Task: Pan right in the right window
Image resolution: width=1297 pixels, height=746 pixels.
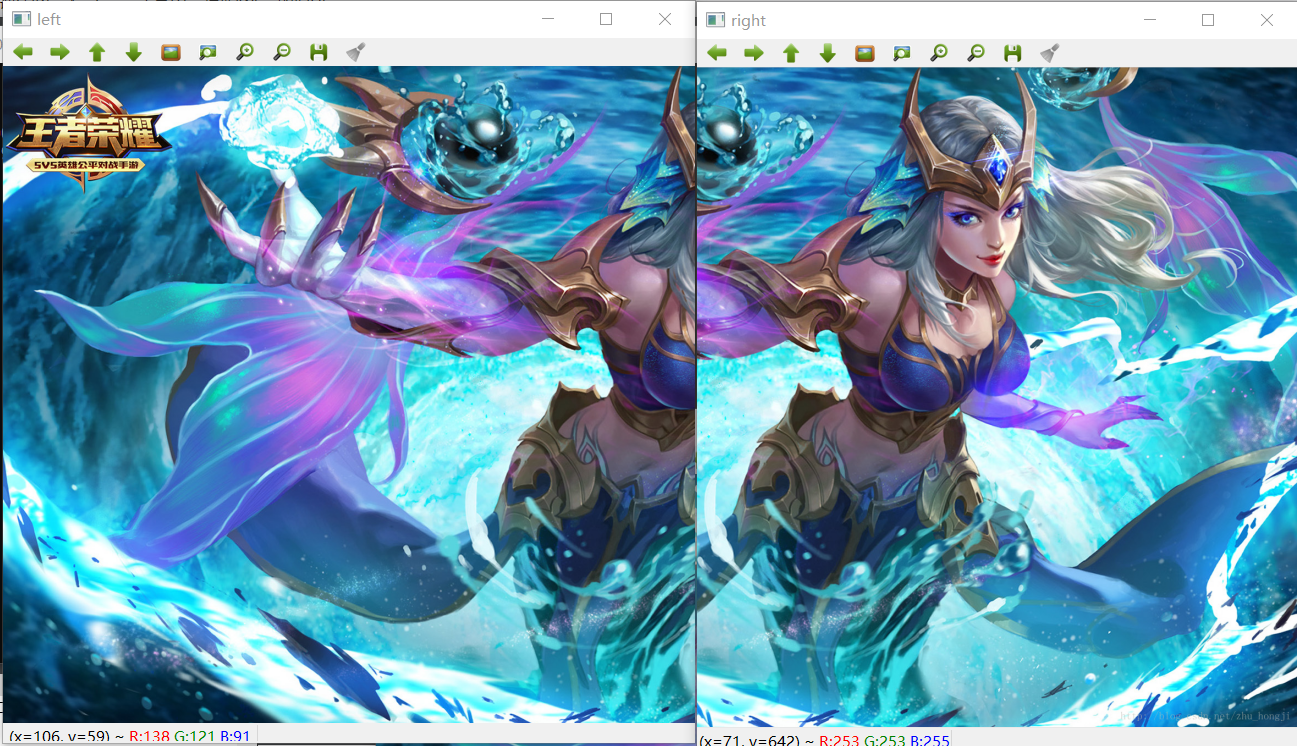Action: pyautogui.click(x=754, y=53)
